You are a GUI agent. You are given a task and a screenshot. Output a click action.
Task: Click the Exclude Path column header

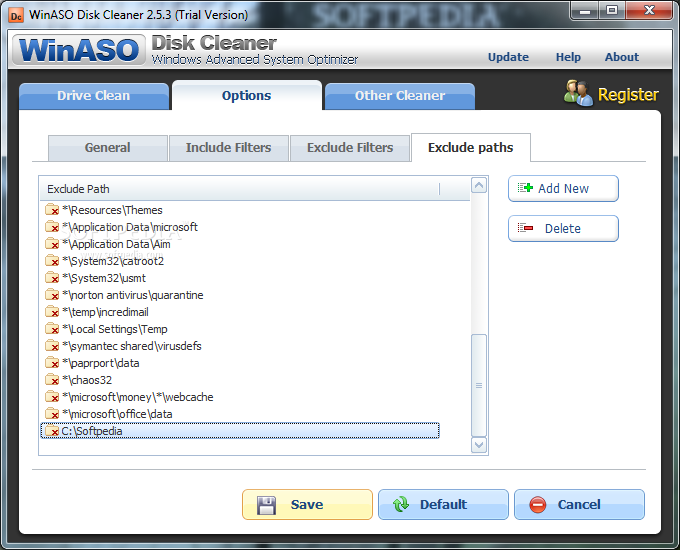[x=240, y=189]
